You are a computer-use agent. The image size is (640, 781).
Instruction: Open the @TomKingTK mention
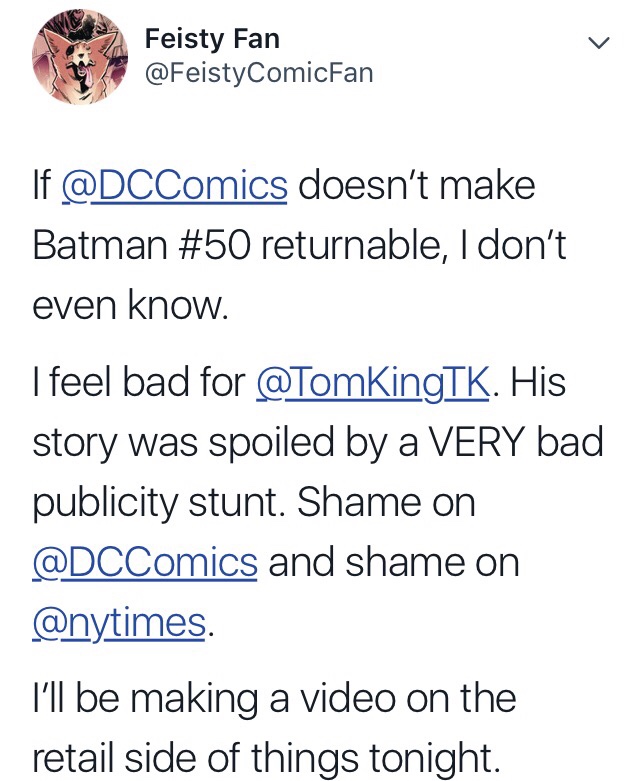click(x=373, y=383)
